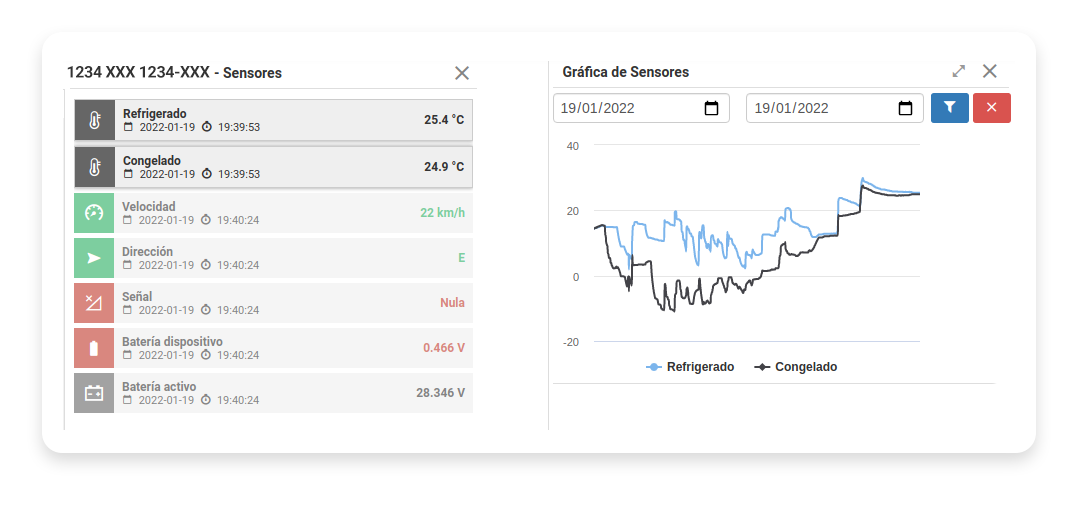Click the start date input field
Image resolution: width=1081 pixels, height=514 pixels.
coord(620,108)
